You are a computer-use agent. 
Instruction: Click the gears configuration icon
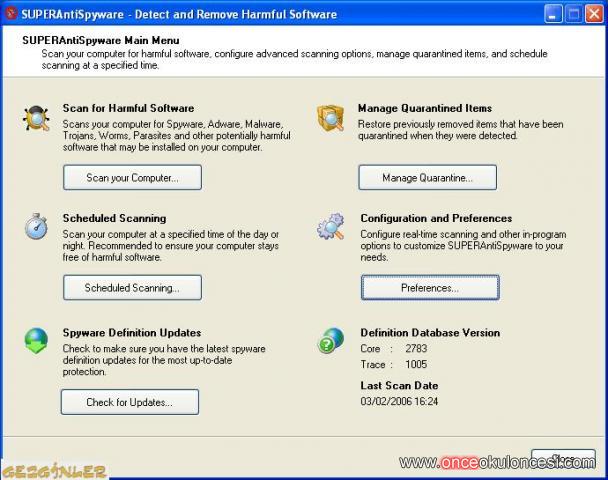pyautogui.click(x=331, y=226)
